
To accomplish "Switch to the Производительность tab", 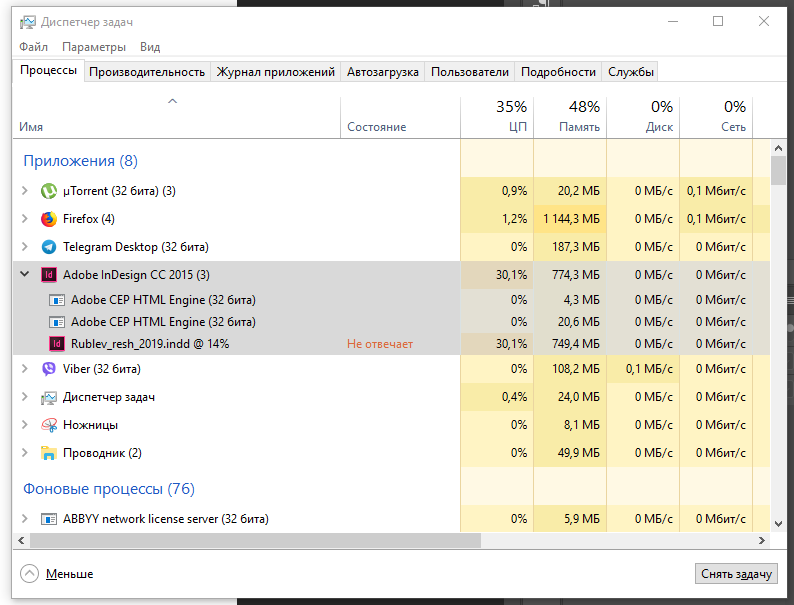I will (147, 72).
